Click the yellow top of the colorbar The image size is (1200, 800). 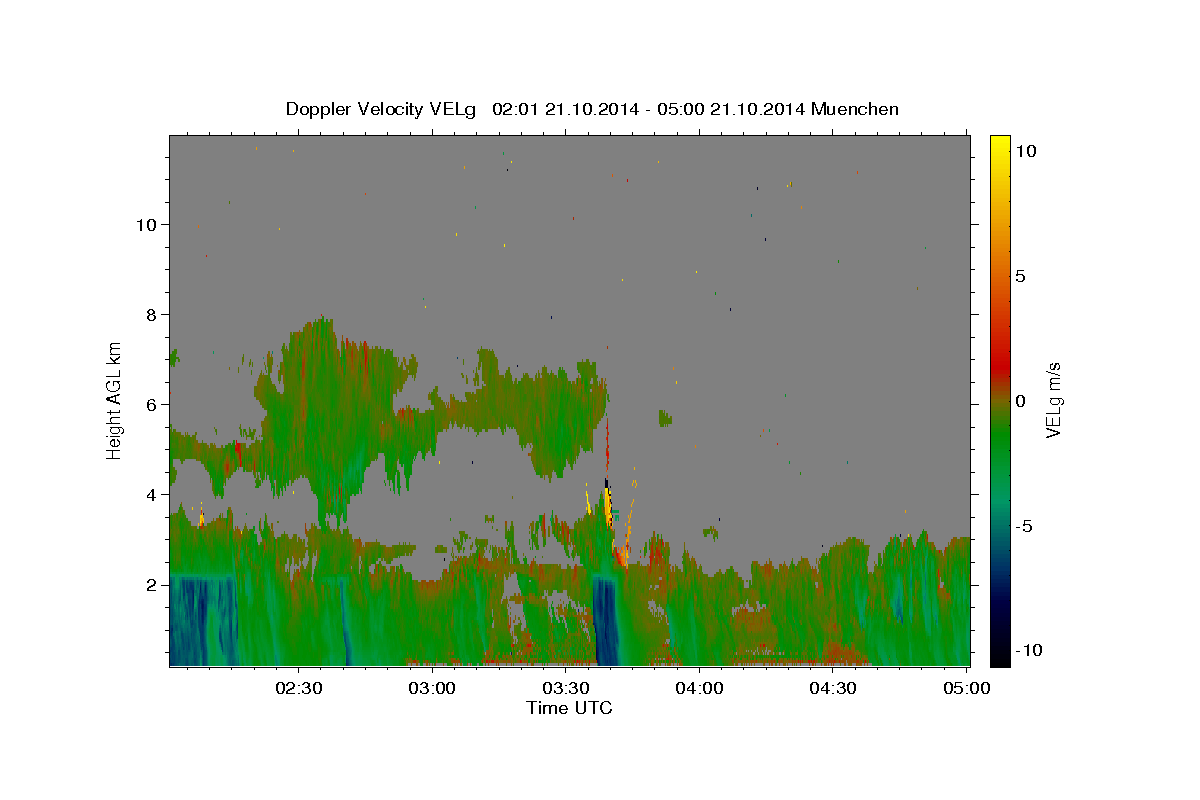coord(1000,145)
